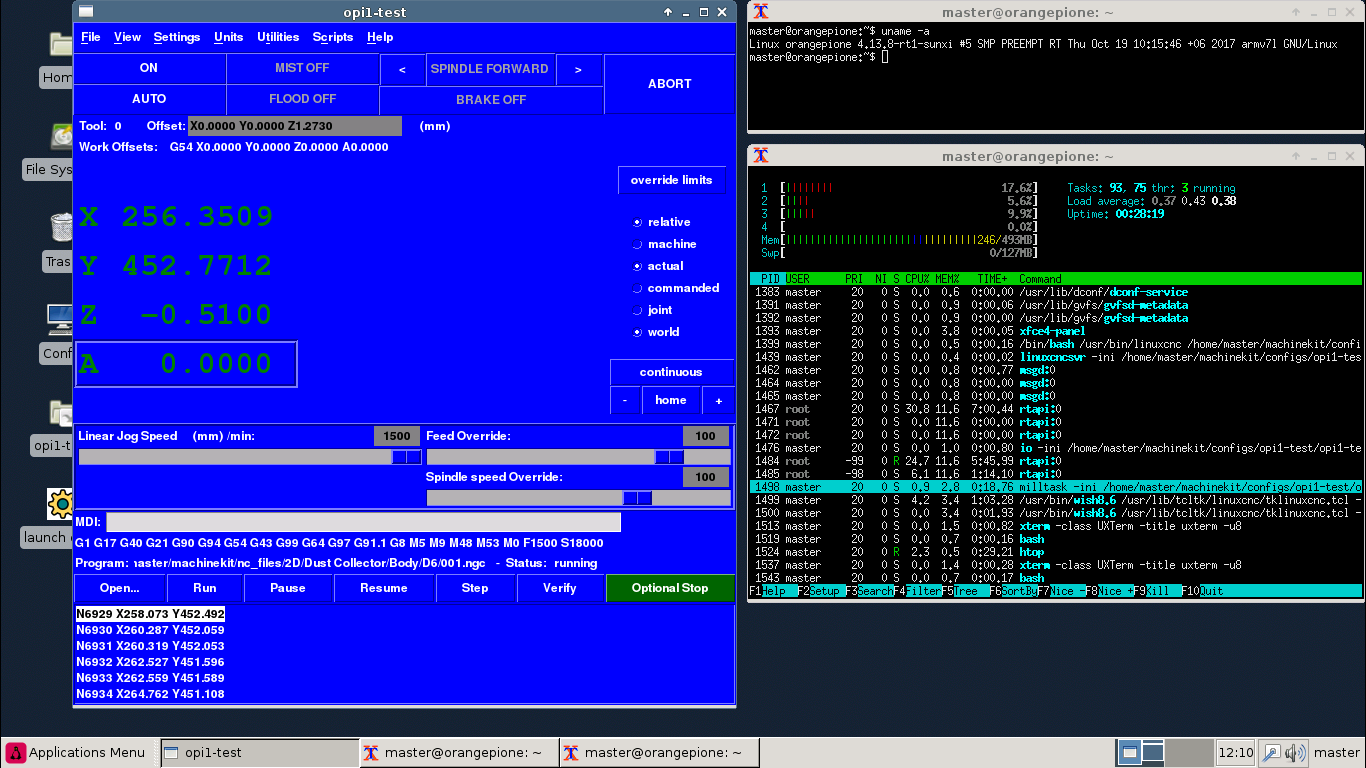Image resolution: width=1366 pixels, height=768 pixels.
Task: Click the Resume program button
Action: click(384, 588)
